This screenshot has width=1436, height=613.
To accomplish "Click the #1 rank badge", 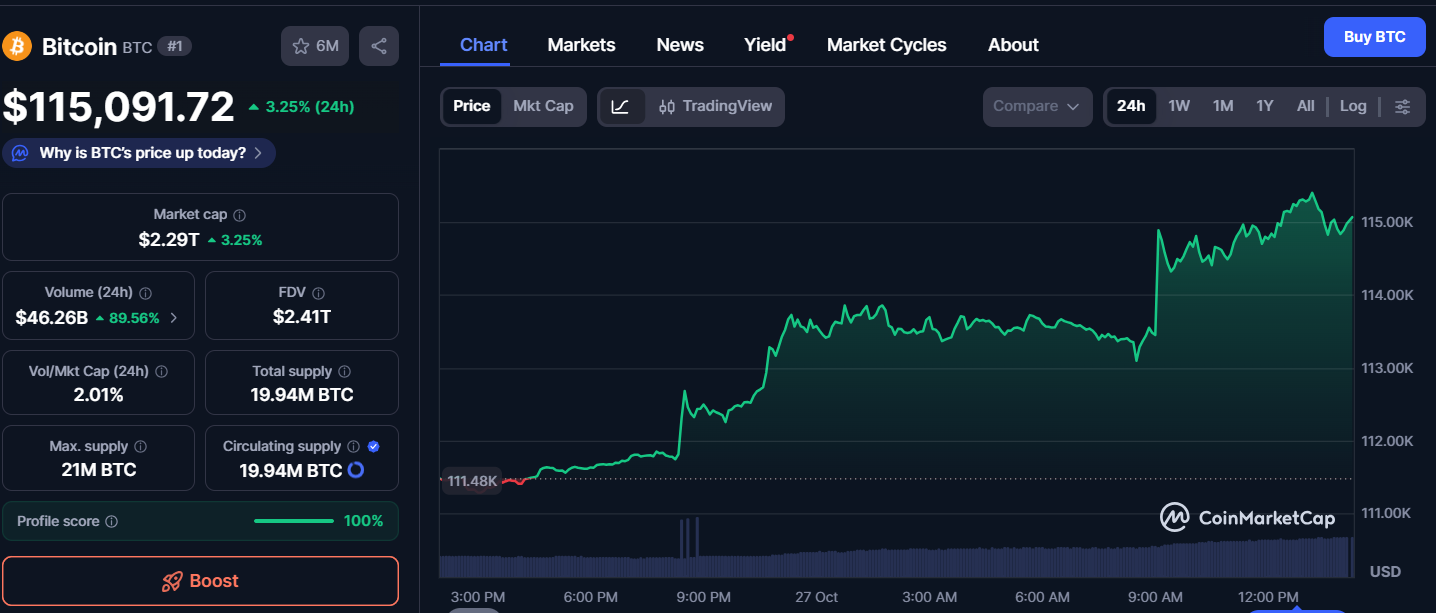I will point(175,46).
